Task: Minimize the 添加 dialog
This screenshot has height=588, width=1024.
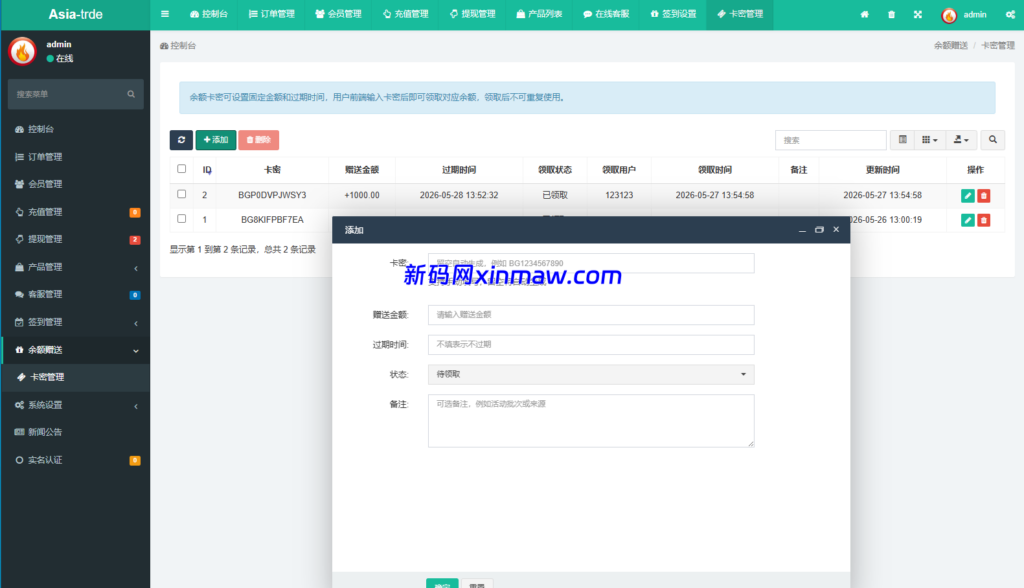Action: pyautogui.click(x=802, y=230)
